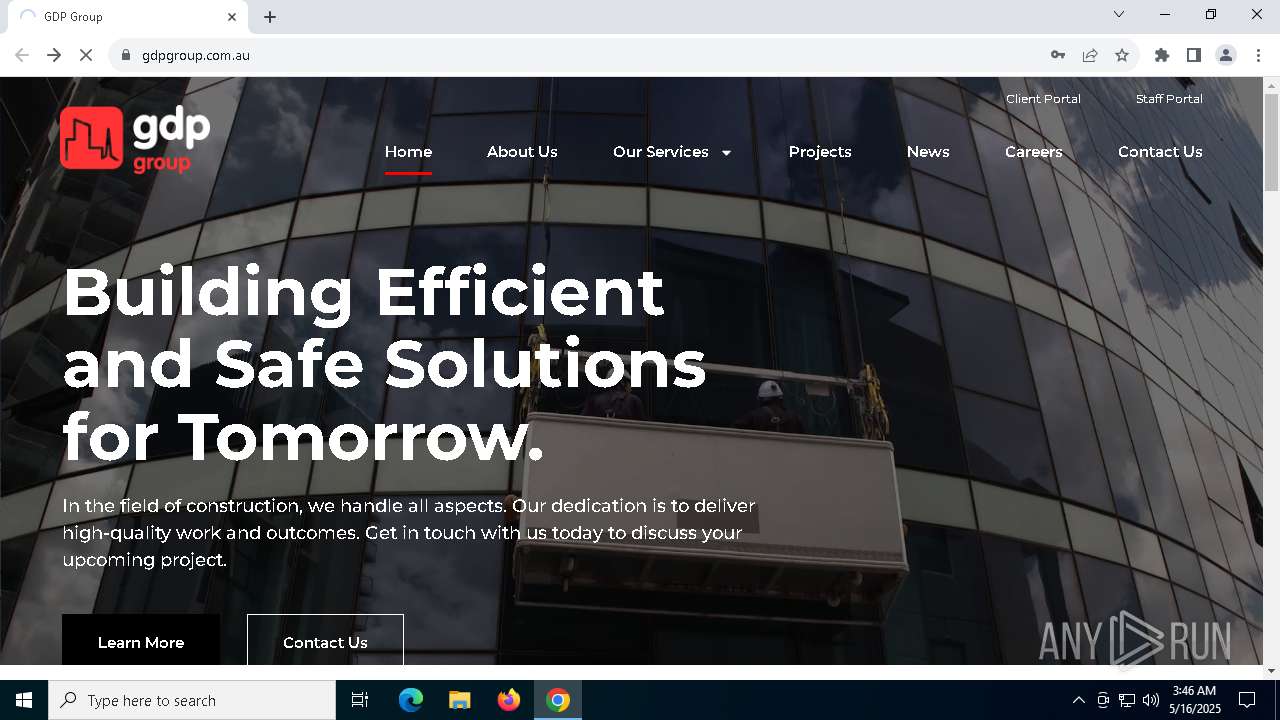Open a new tab with plus button

270,16
